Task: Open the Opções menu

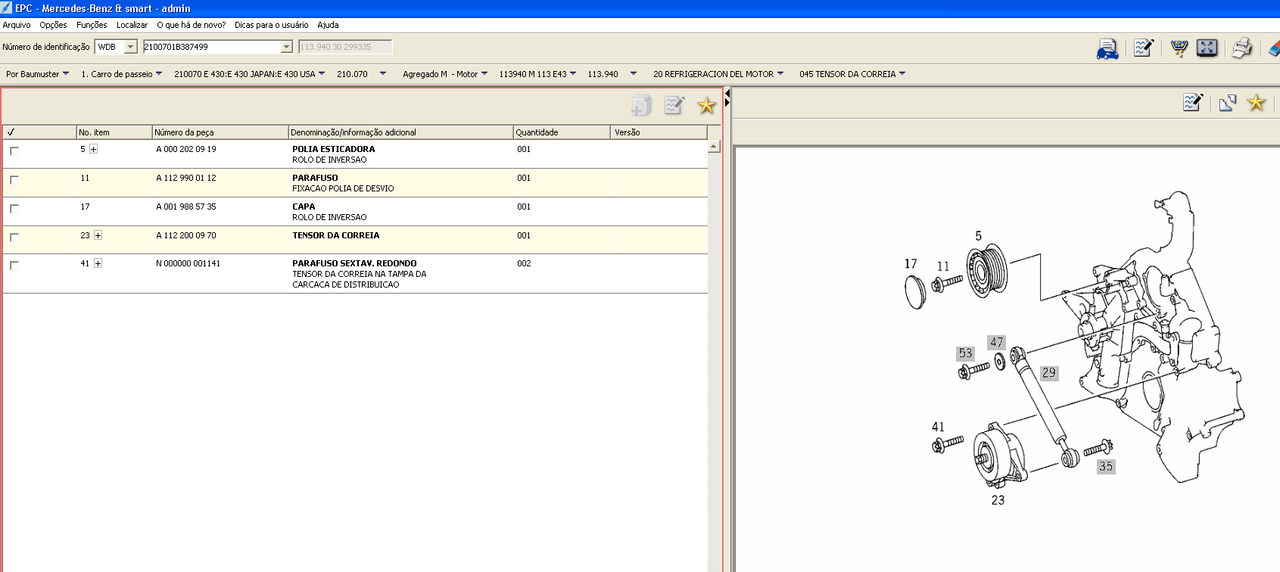Action: 54,24
